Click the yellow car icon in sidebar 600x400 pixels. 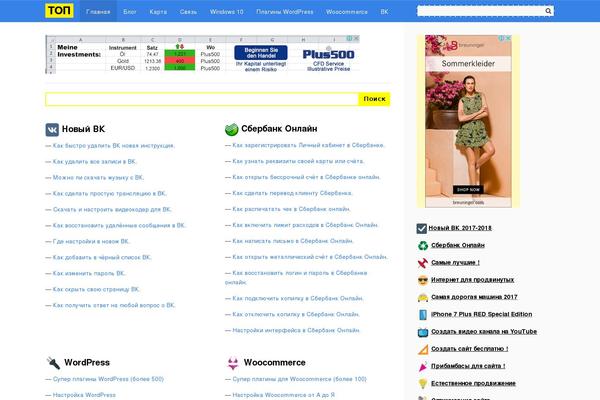(422, 297)
